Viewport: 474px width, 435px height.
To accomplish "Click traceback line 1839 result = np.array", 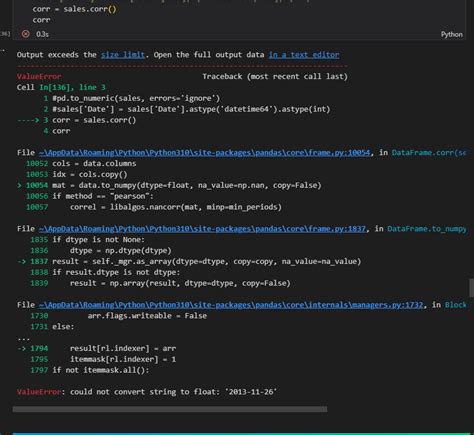I will coord(160,283).
